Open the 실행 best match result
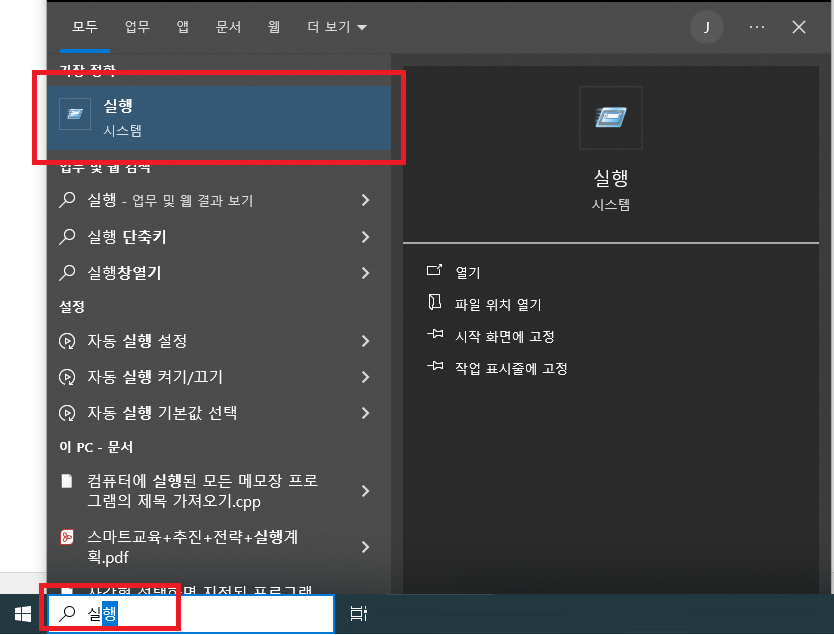Viewport: 834px width, 635px height. click(x=219, y=118)
